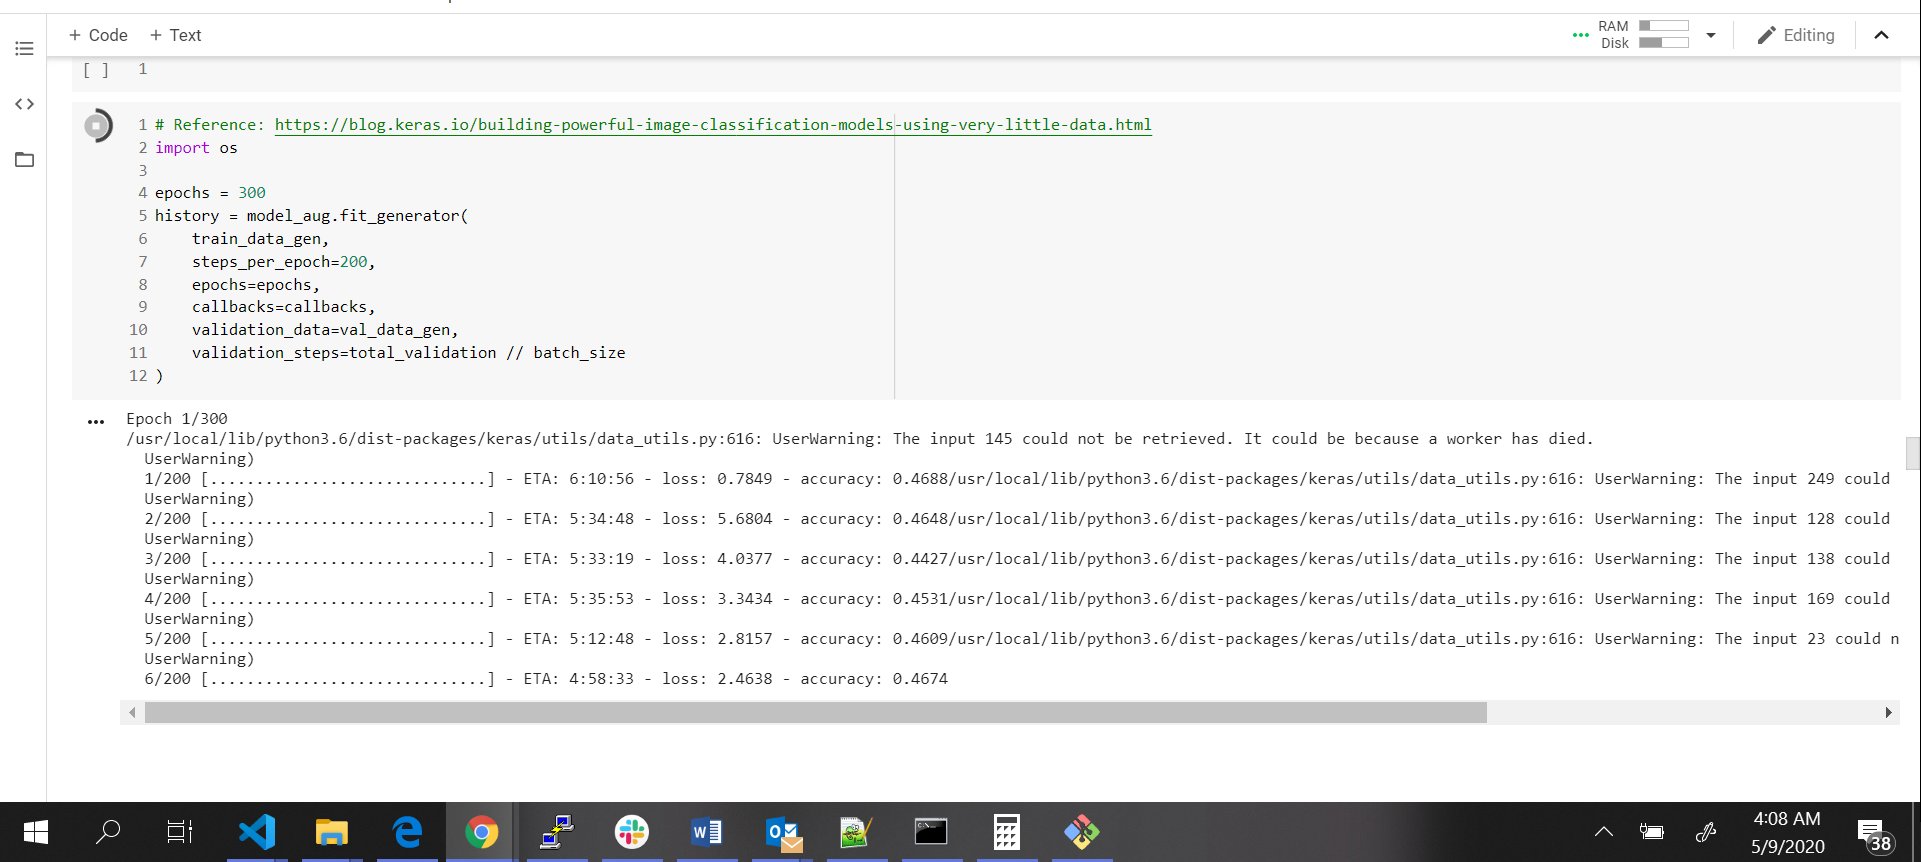Collapse the header with the chevron

click(1881, 35)
